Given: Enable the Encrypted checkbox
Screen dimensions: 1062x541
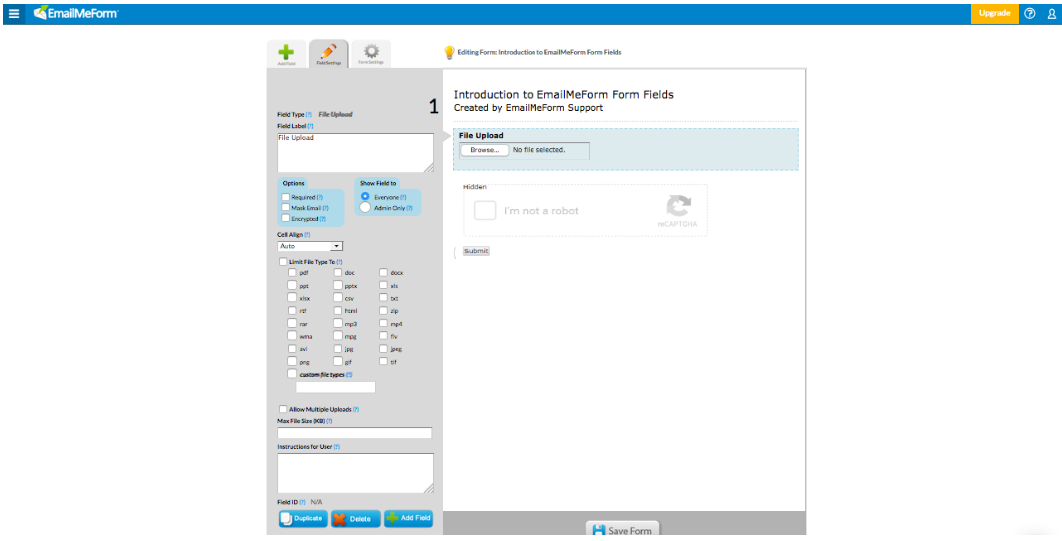Looking at the screenshot, I should (x=286, y=218).
